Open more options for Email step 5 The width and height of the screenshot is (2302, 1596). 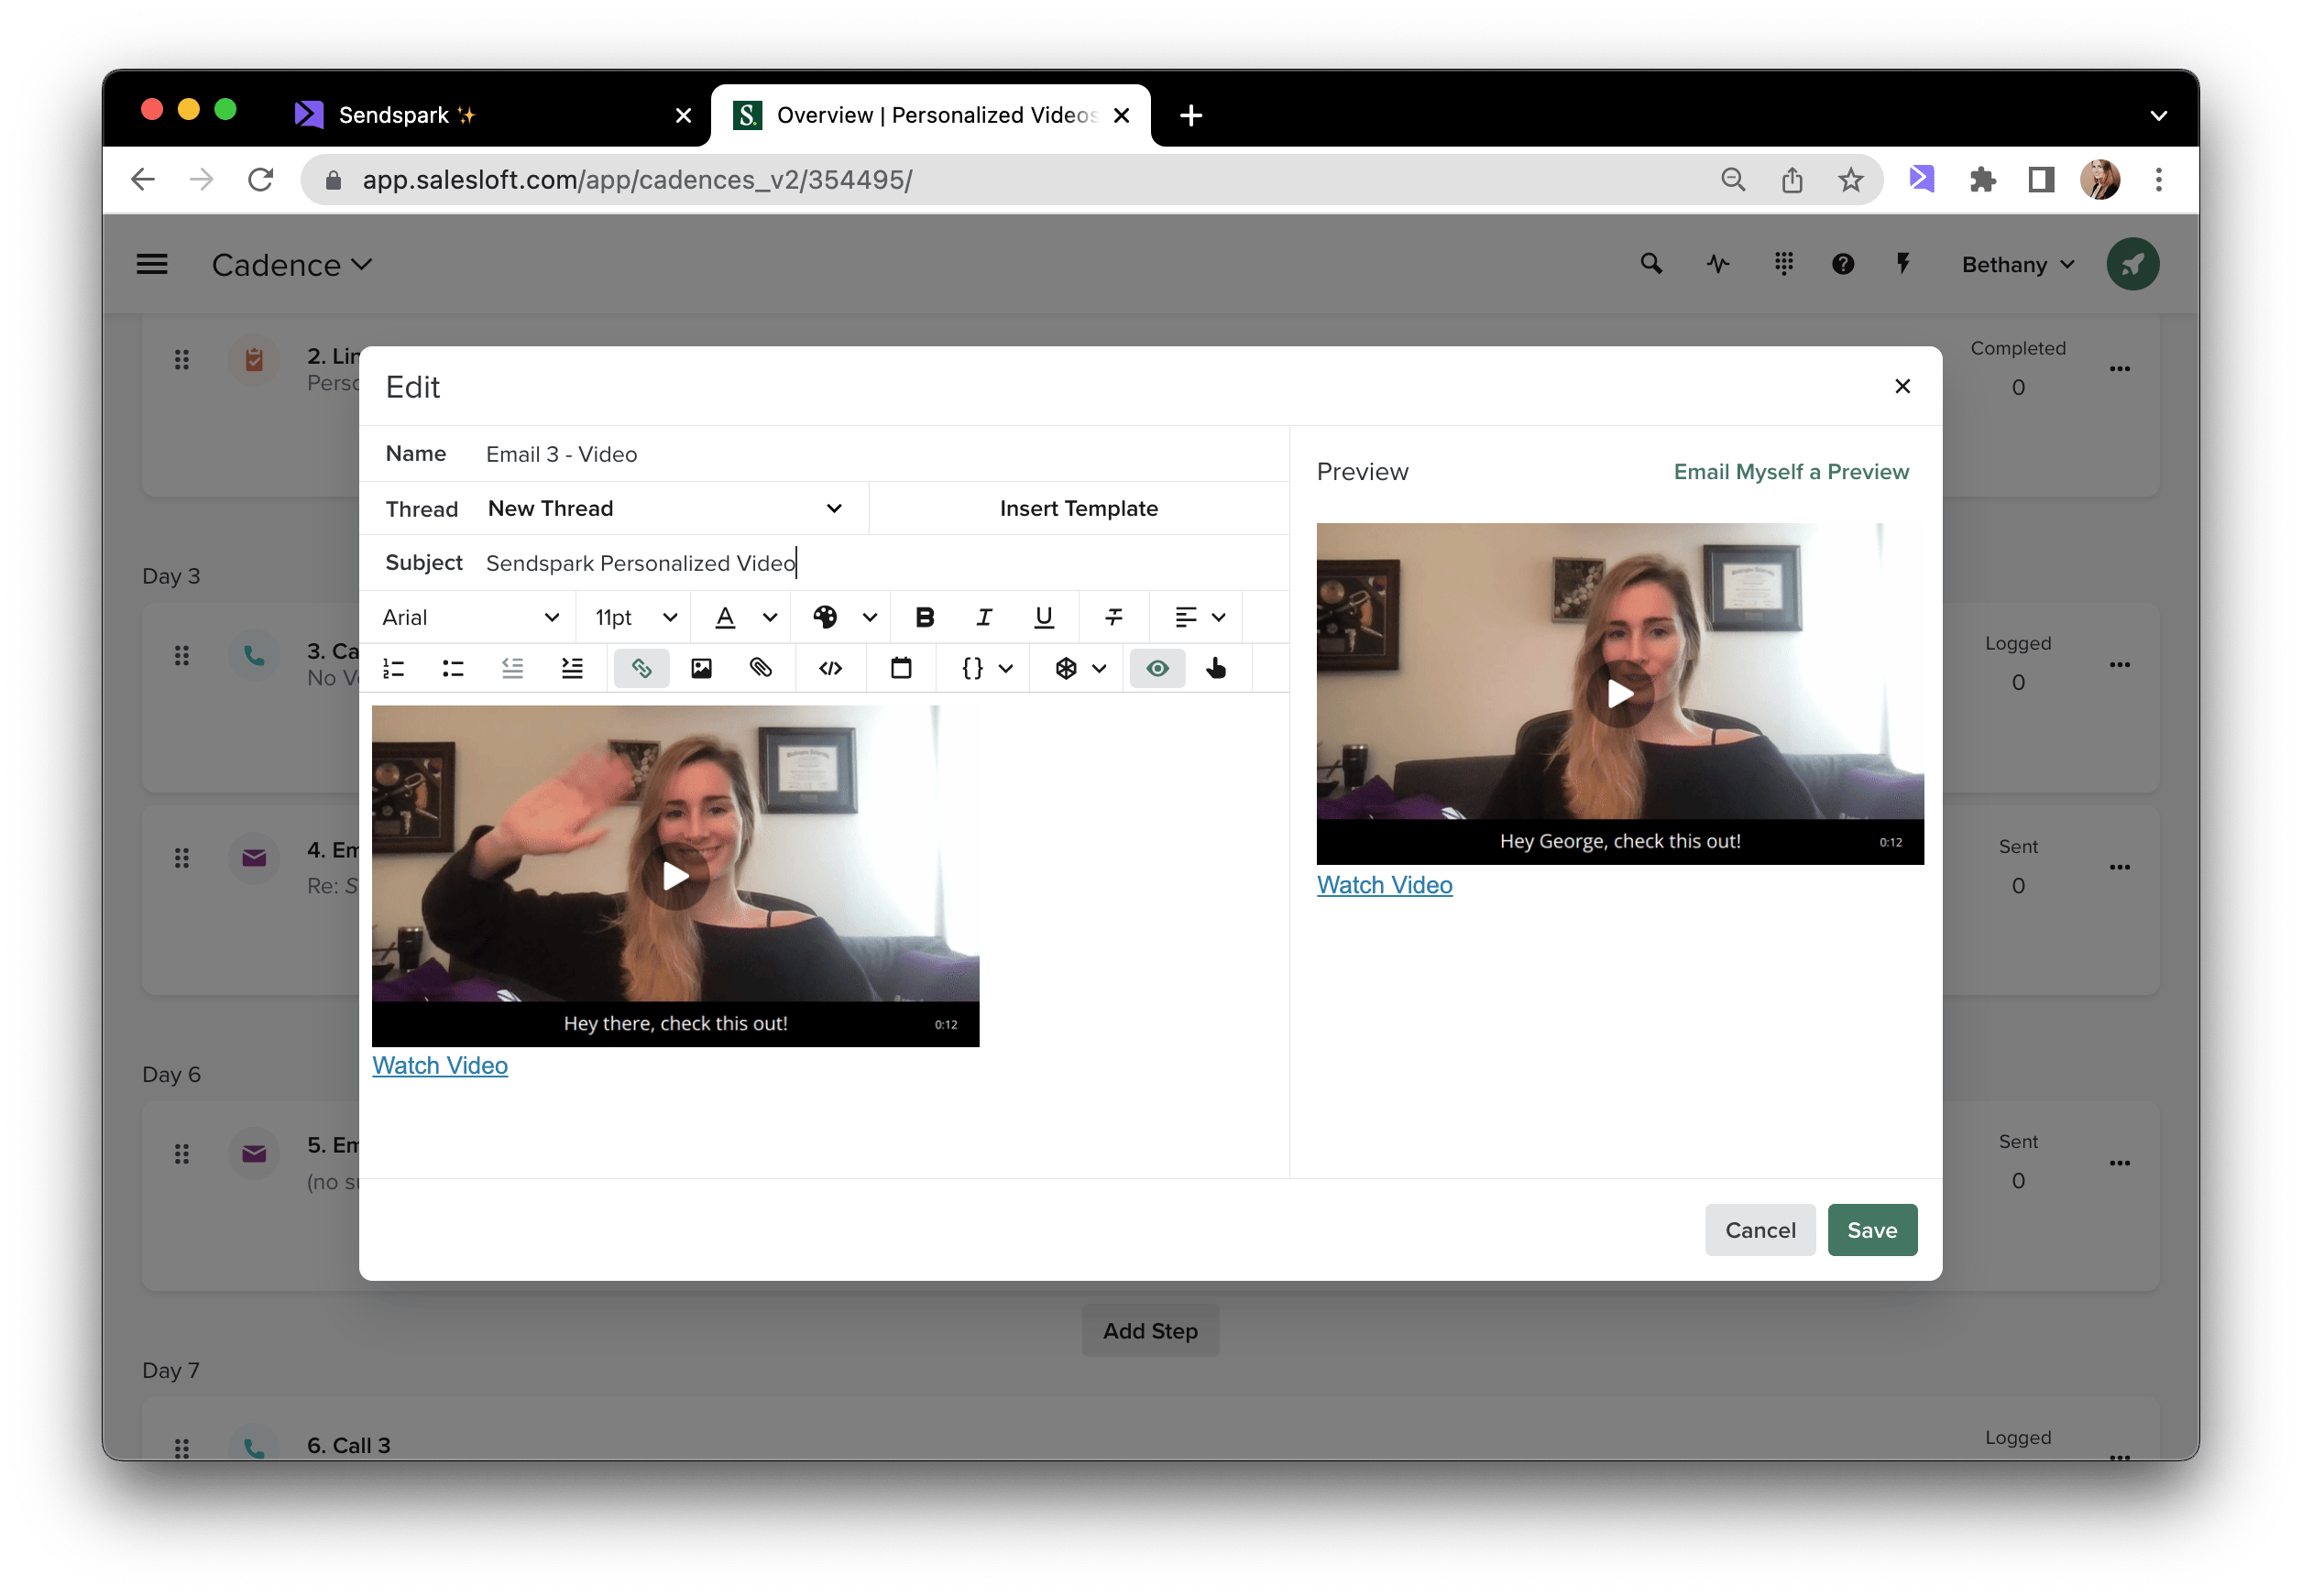[x=2119, y=1163]
